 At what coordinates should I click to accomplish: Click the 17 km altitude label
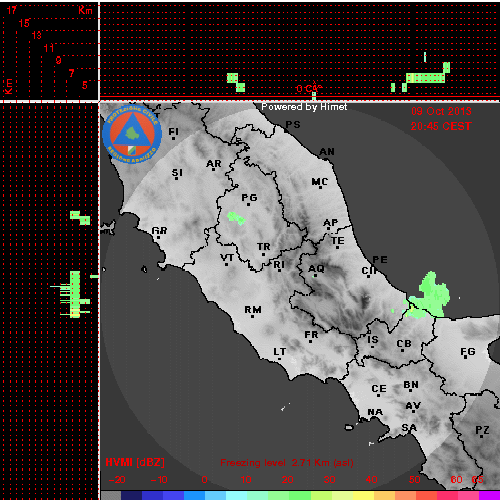[x=12, y=10]
